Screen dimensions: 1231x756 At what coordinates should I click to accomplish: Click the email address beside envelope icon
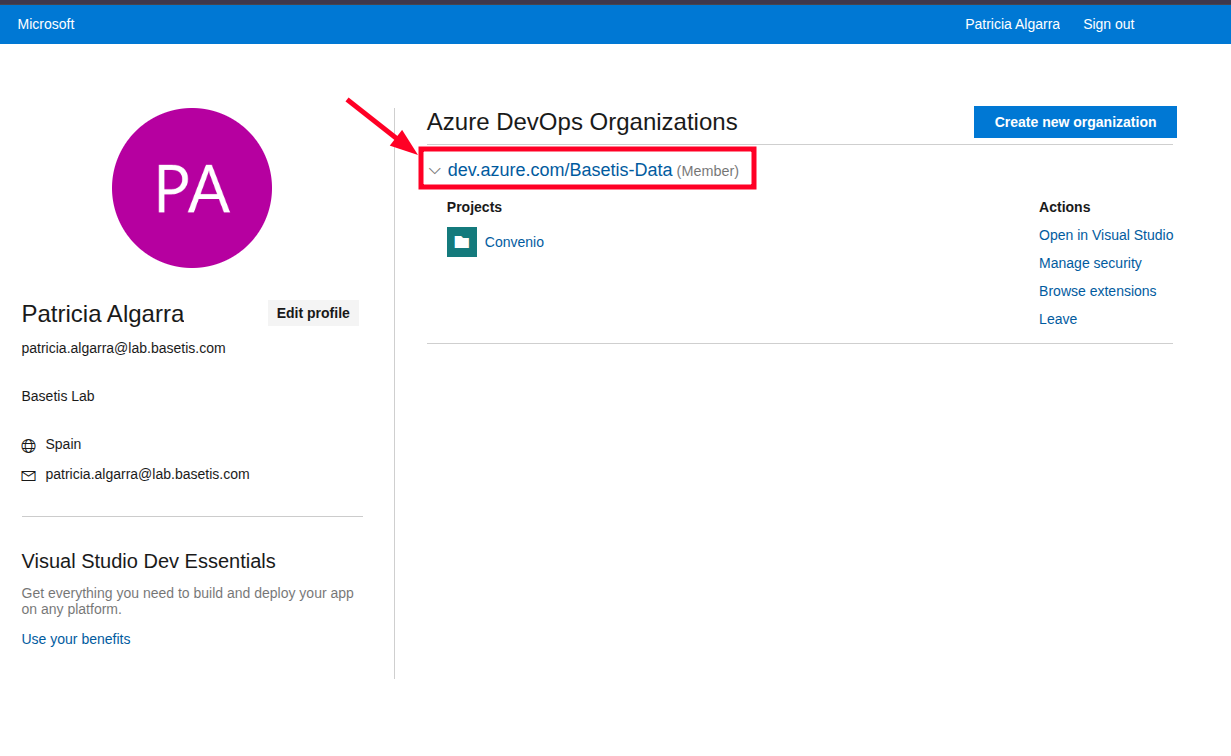pyautogui.click(x=148, y=474)
